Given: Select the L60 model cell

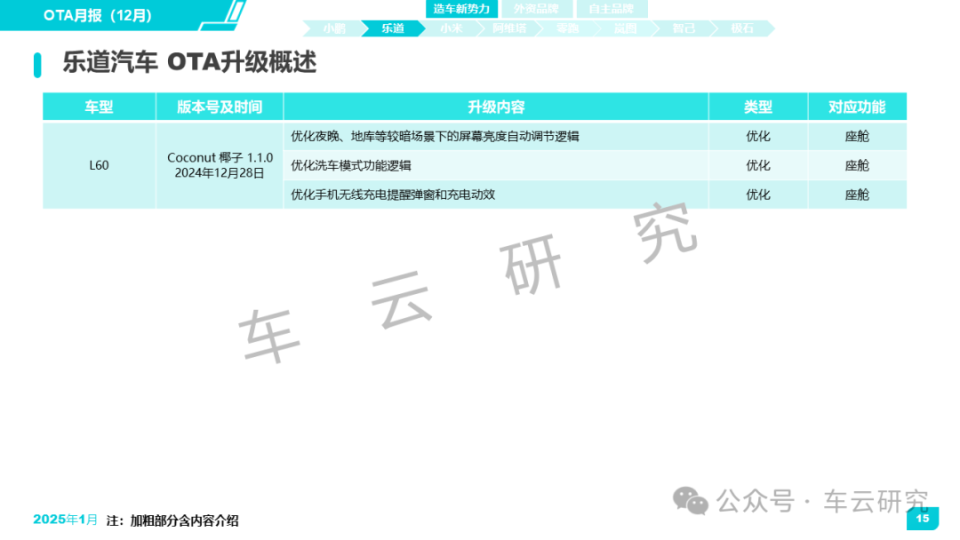Looking at the screenshot, I should (x=99, y=165).
